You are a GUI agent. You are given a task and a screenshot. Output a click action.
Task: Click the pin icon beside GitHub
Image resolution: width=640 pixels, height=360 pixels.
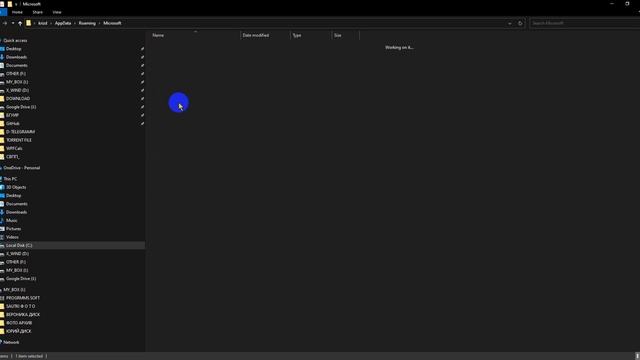[142, 123]
